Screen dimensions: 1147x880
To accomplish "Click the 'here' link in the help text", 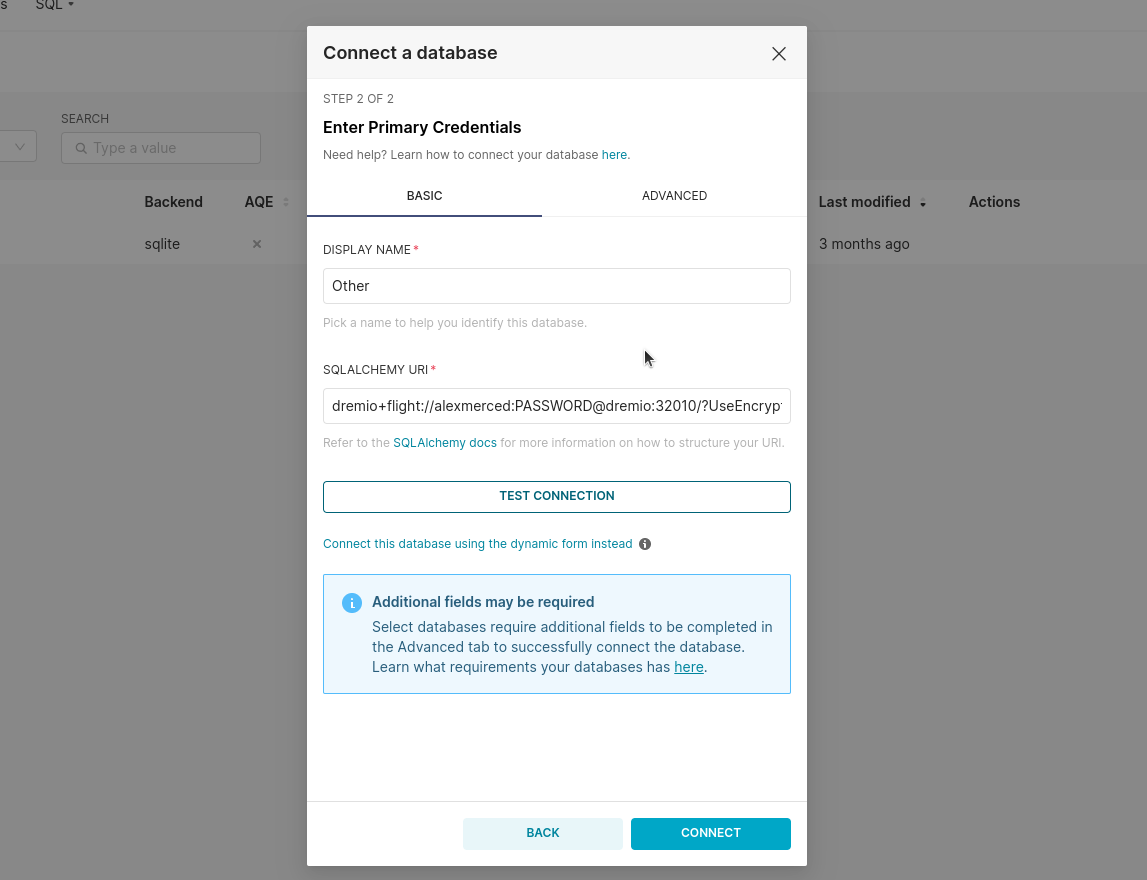I will [614, 155].
